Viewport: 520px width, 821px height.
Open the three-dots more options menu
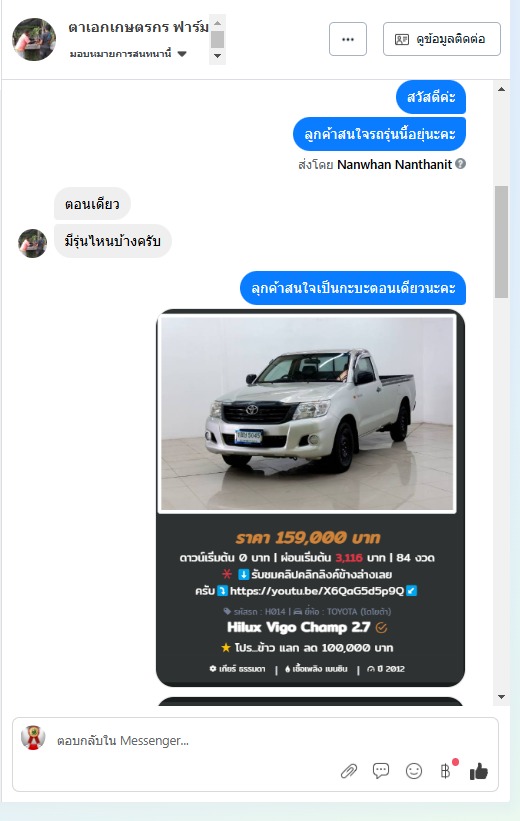(x=348, y=39)
